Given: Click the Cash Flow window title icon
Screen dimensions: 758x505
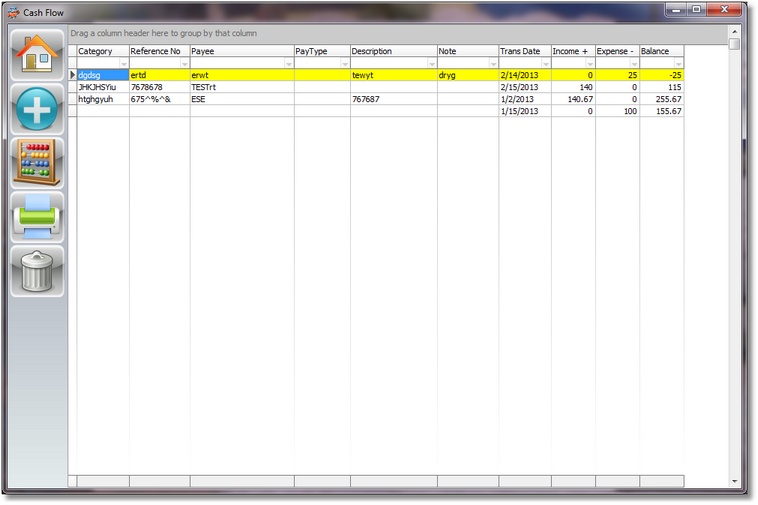Looking at the screenshot, I should click(13, 12).
